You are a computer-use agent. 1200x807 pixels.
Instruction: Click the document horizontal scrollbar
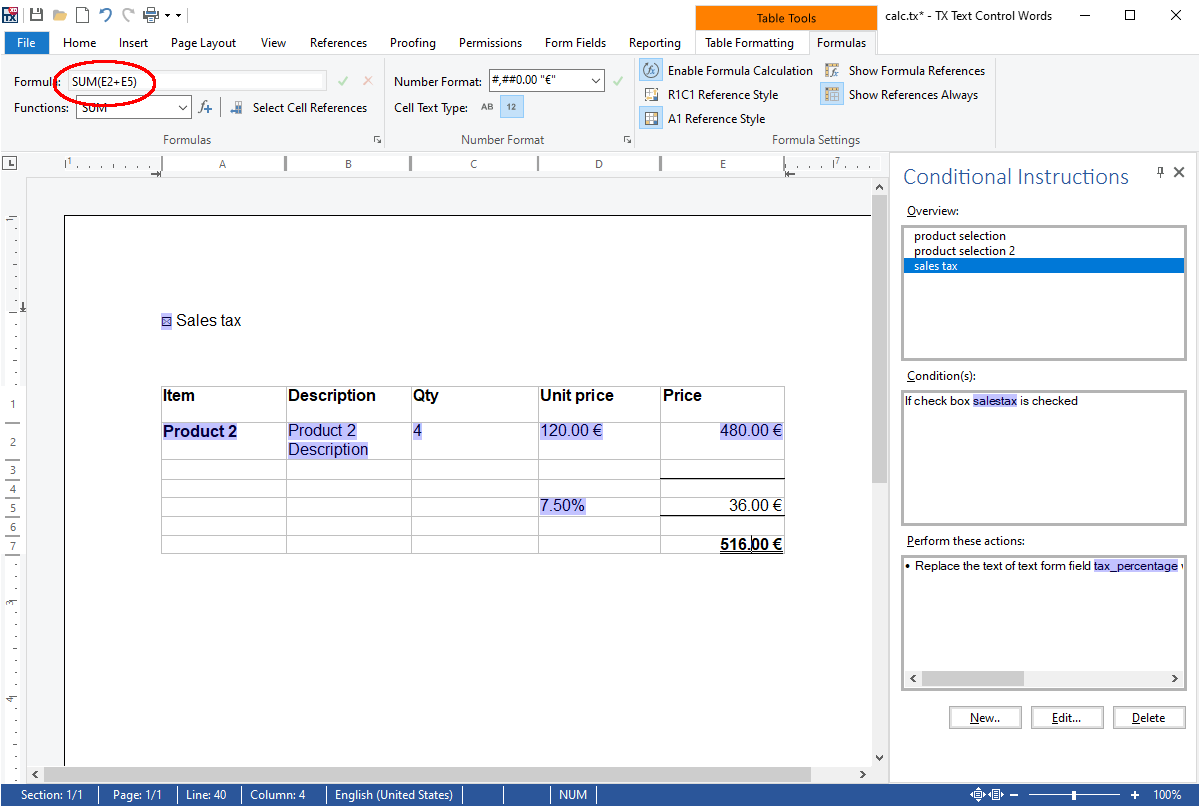point(428,775)
